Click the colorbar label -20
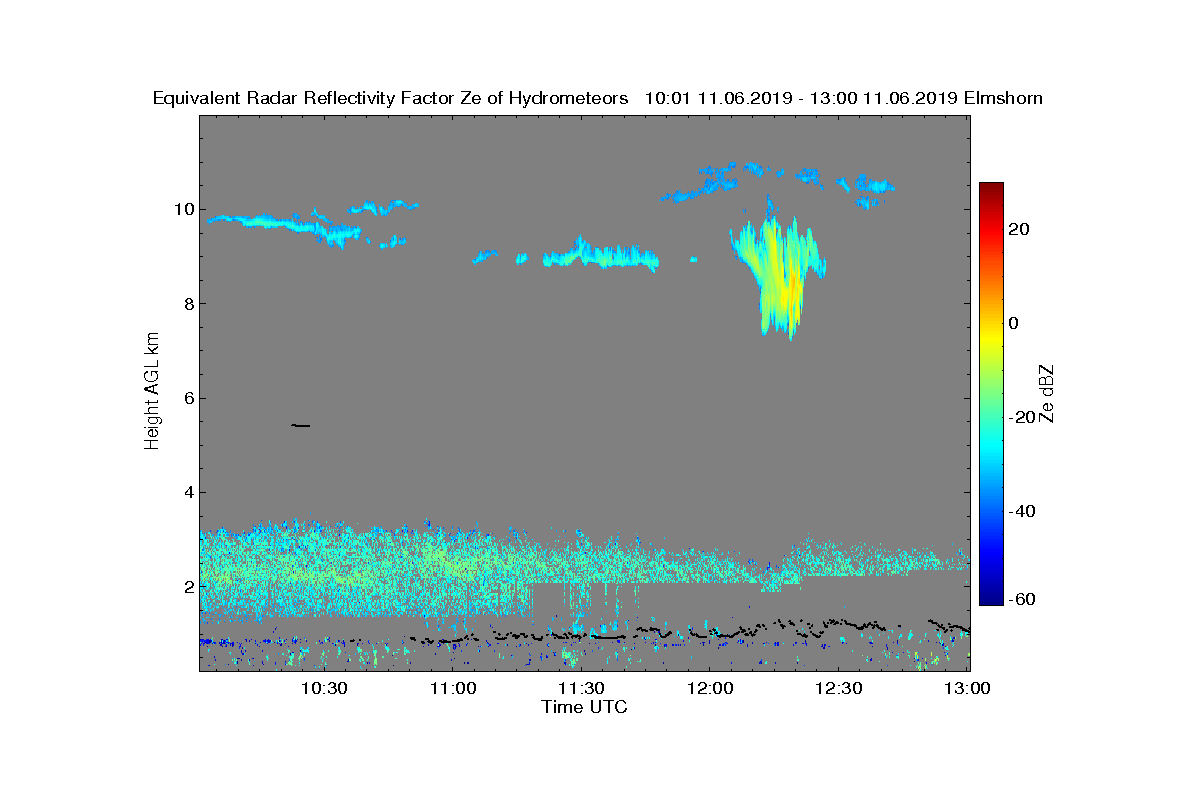 coord(1022,417)
